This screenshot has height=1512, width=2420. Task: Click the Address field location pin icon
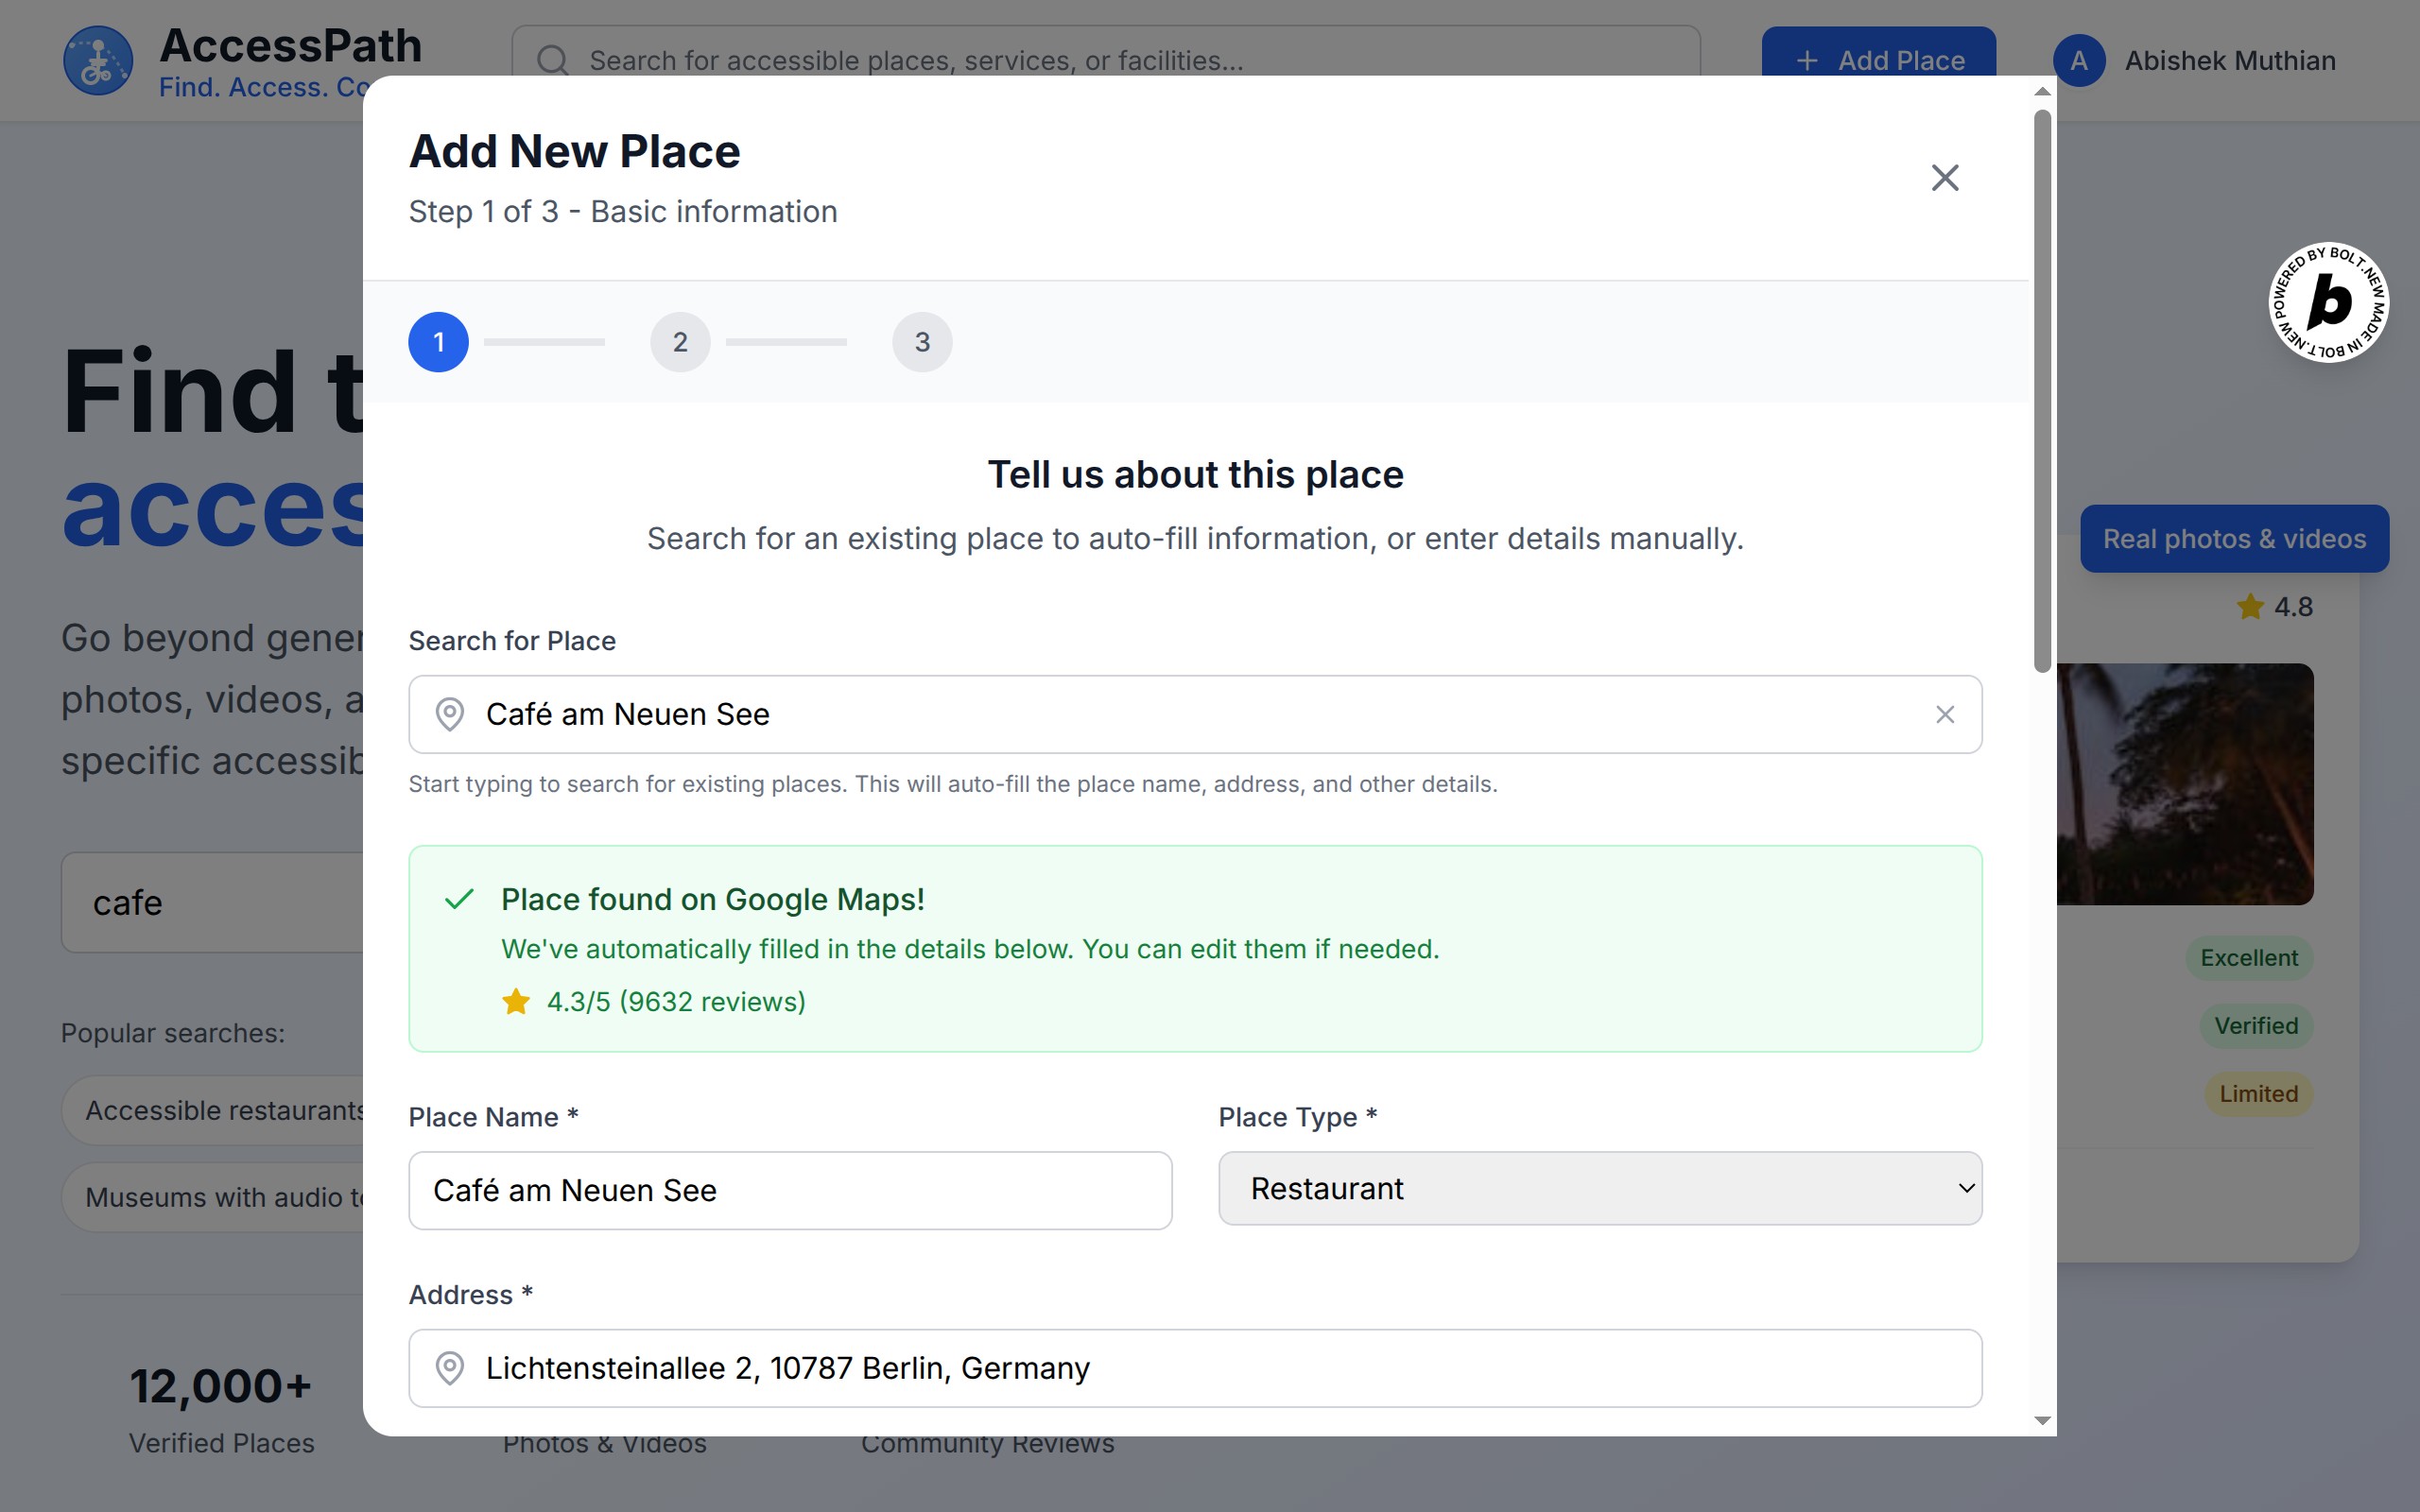coord(450,1367)
